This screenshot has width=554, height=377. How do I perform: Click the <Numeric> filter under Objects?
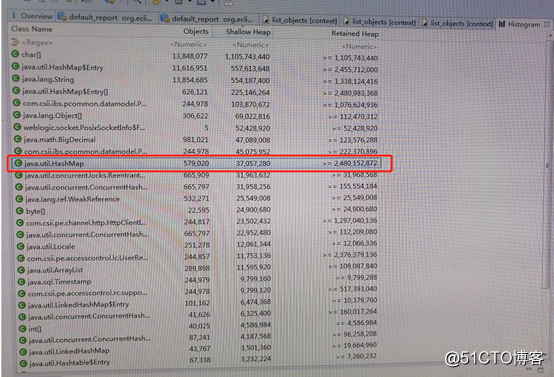click(188, 45)
